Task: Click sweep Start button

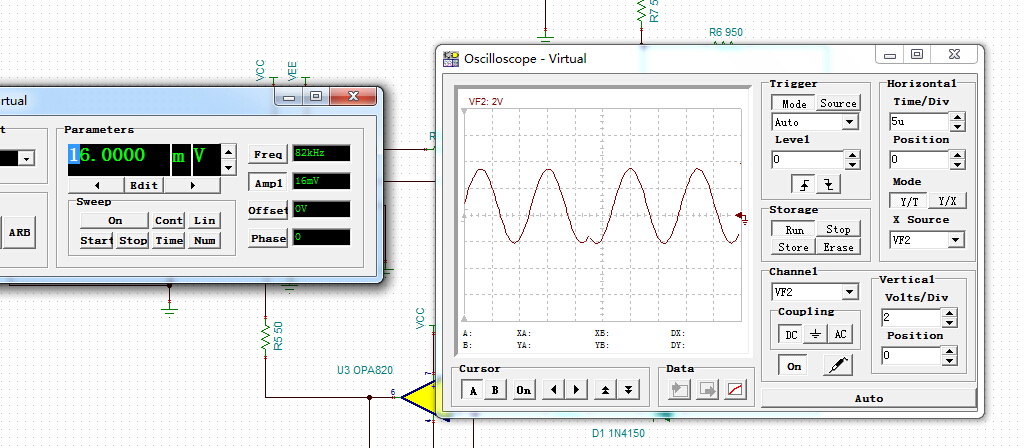Action: [x=97, y=241]
